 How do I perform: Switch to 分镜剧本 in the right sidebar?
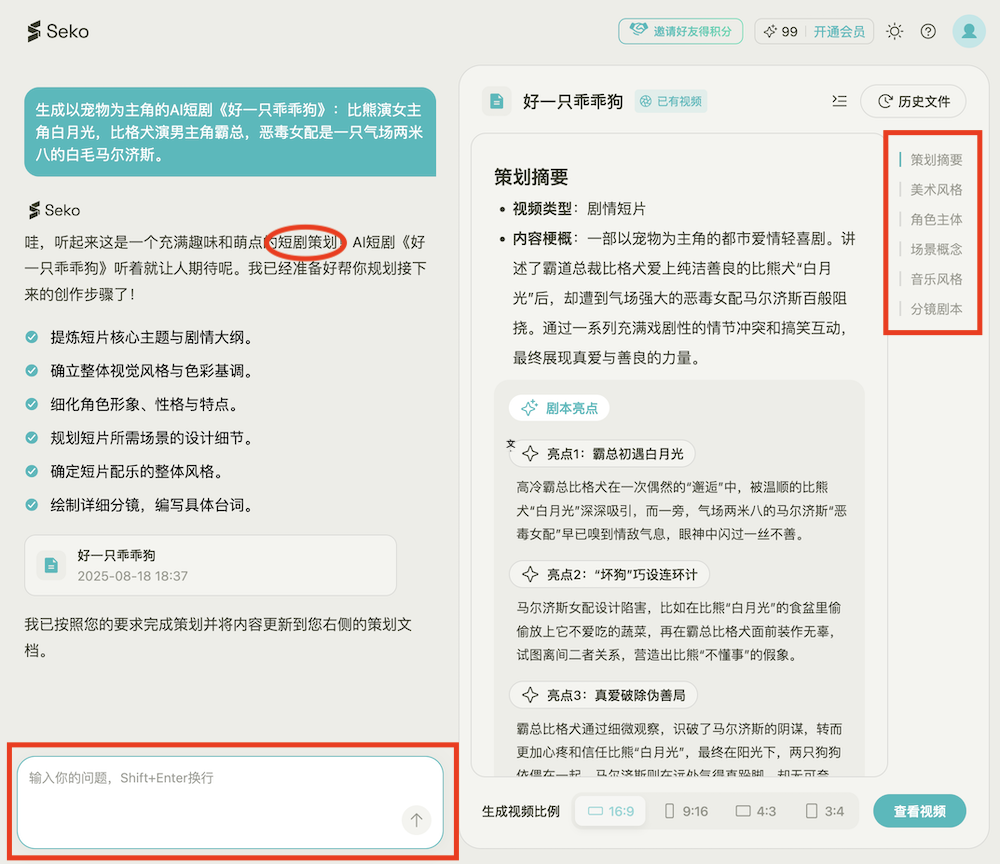click(x=933, y=309)
